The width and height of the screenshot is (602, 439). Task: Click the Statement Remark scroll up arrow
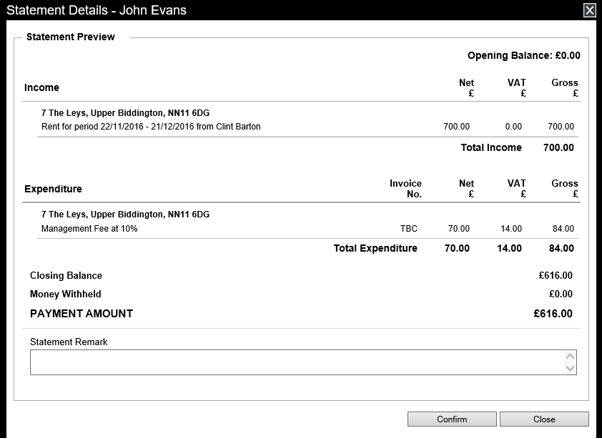coord(570,356)
